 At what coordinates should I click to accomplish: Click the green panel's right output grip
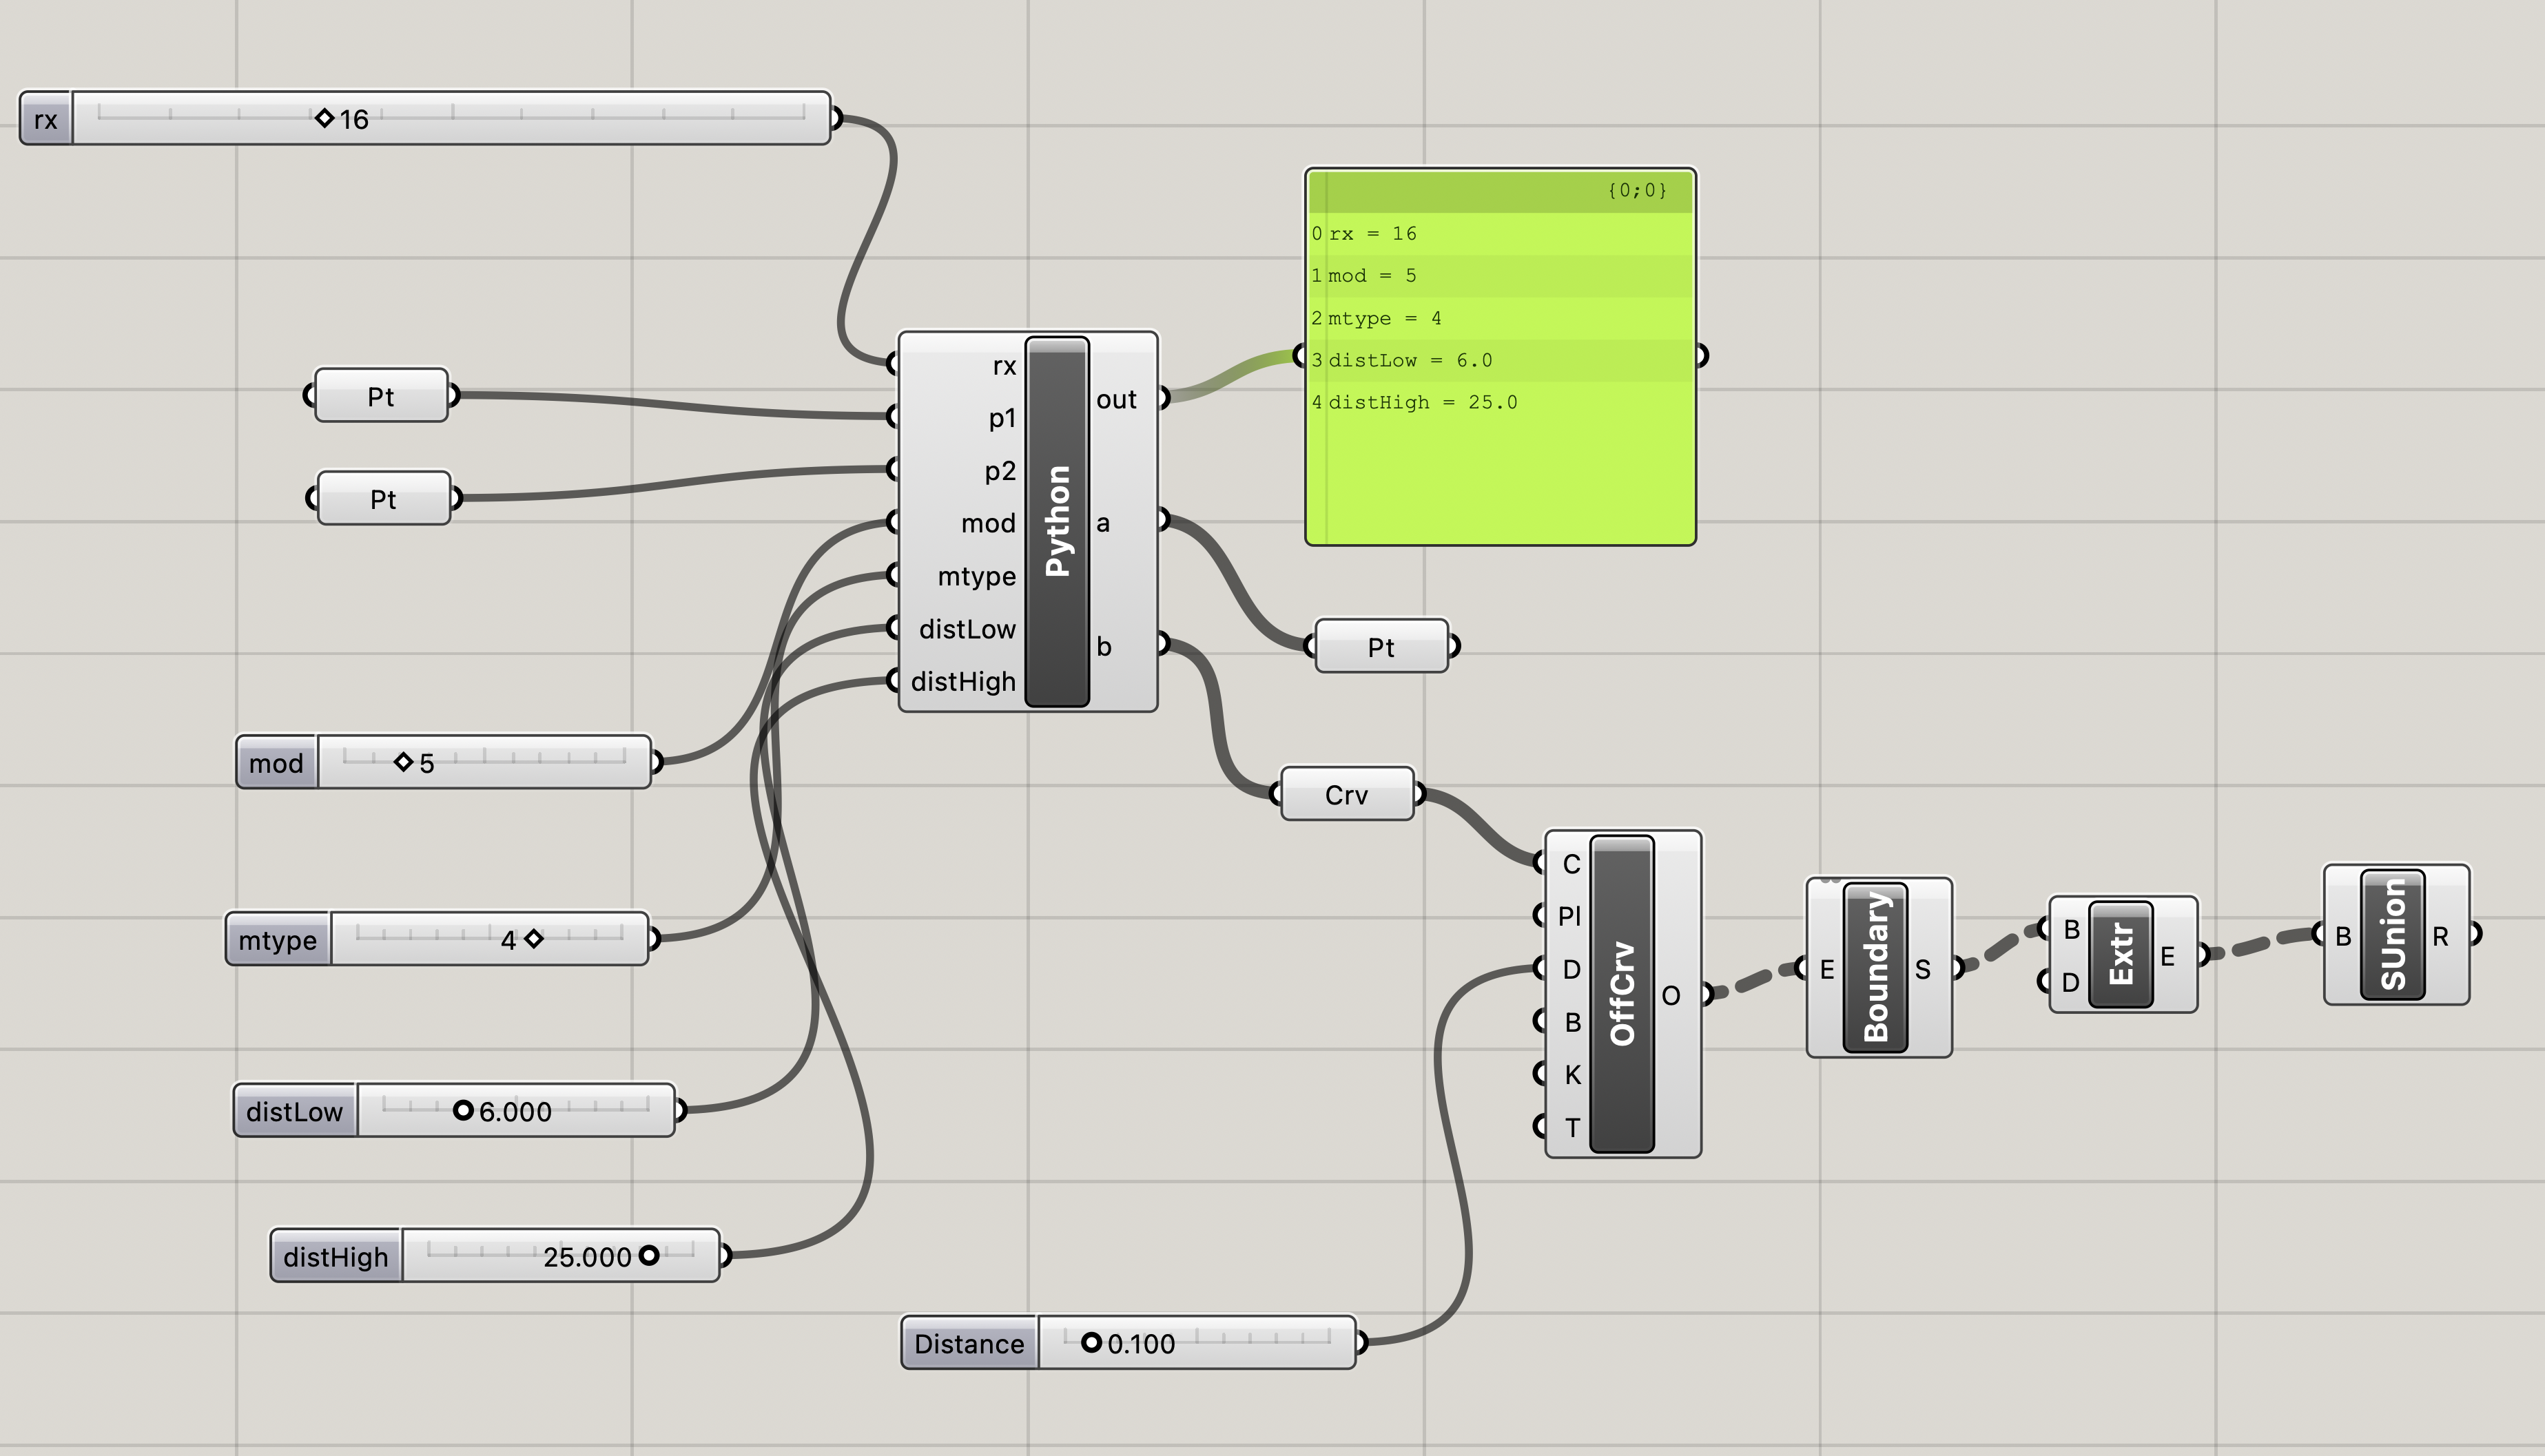(x=1702, y=355)
